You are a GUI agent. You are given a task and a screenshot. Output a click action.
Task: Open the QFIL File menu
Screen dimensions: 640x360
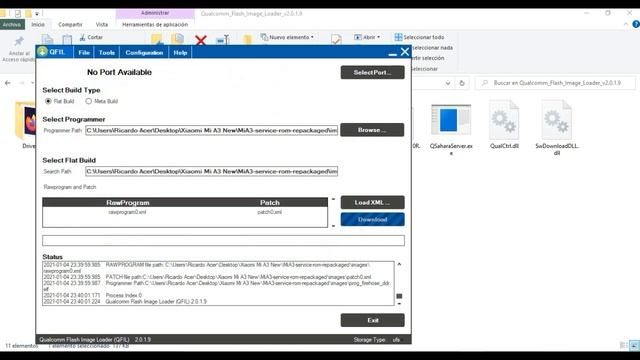click(84, 53)
